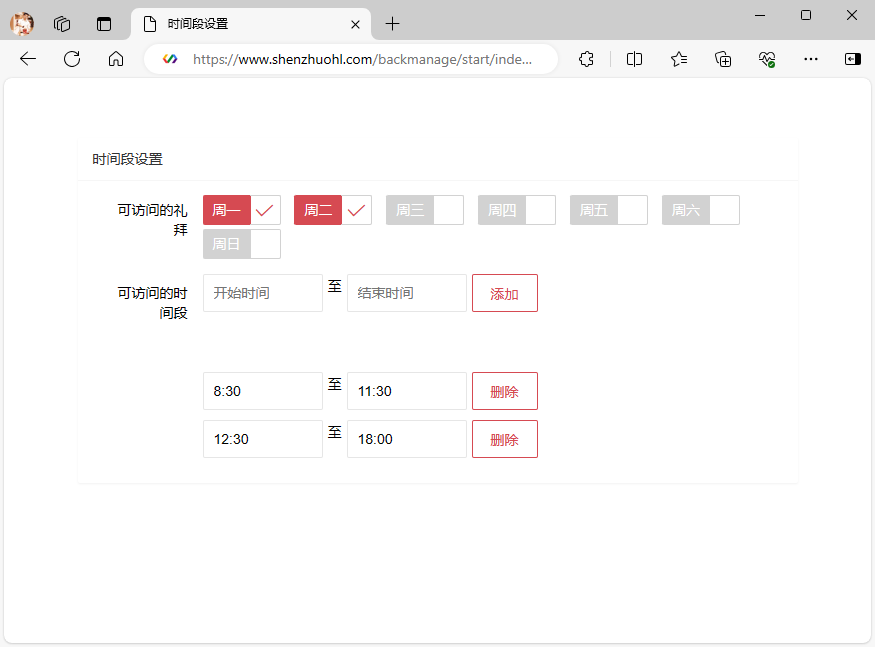
Task: Toggle split screen view icon
Action: pyautogui.click(x=634, y=59)
